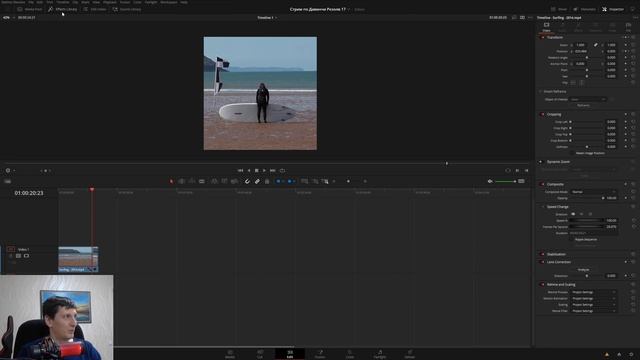
Task: Open the viewer zoom percentage dropdown
Action: pyautogui.click(x=9, y=18)
